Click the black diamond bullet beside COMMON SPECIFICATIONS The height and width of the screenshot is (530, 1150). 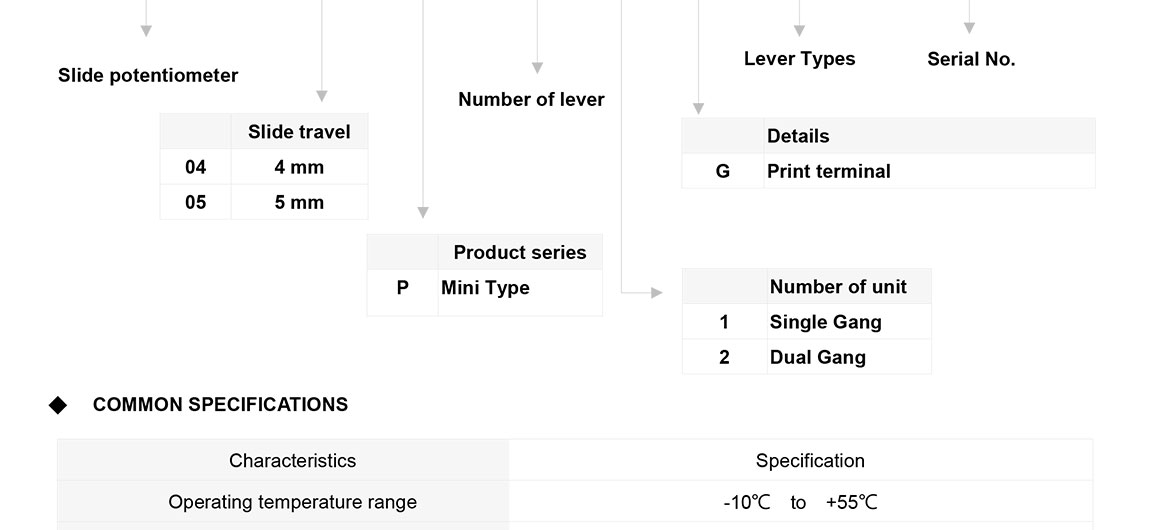pyautogui.click(x=58, y=405)
